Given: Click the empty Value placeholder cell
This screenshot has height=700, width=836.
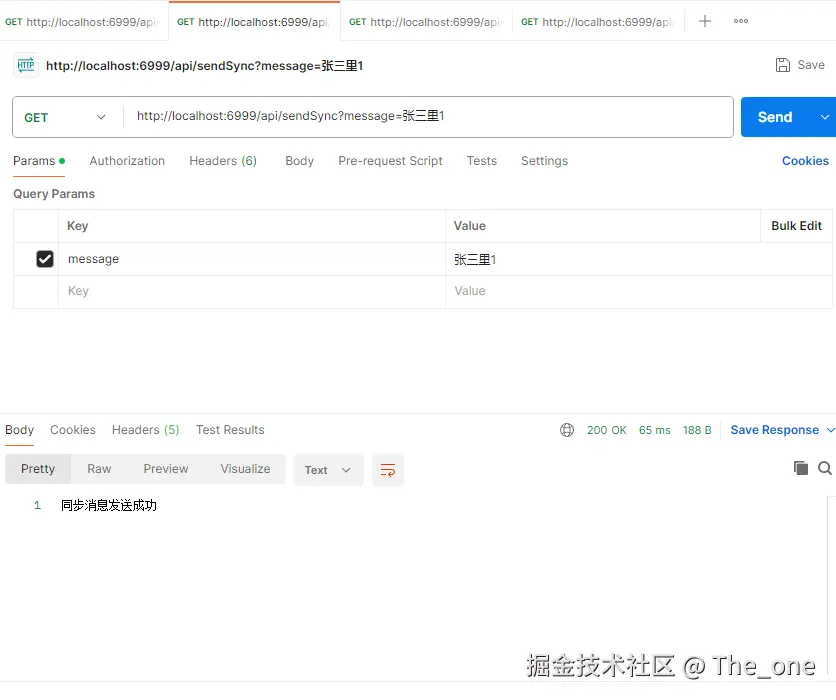Looking at the screenshot, I should [x=638, y=292].
